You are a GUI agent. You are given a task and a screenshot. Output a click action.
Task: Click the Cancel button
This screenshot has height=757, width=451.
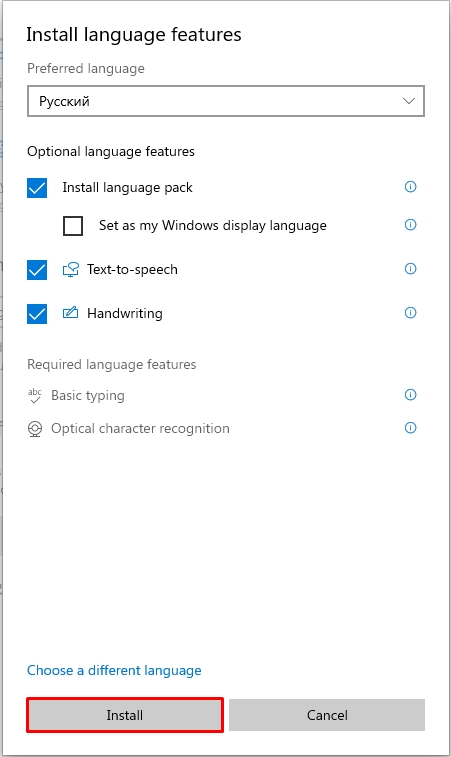tap(327, 715)
